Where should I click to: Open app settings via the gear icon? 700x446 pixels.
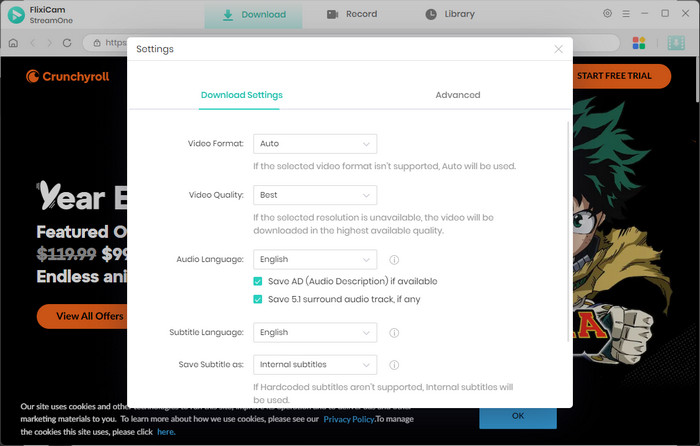click(607, 14)
